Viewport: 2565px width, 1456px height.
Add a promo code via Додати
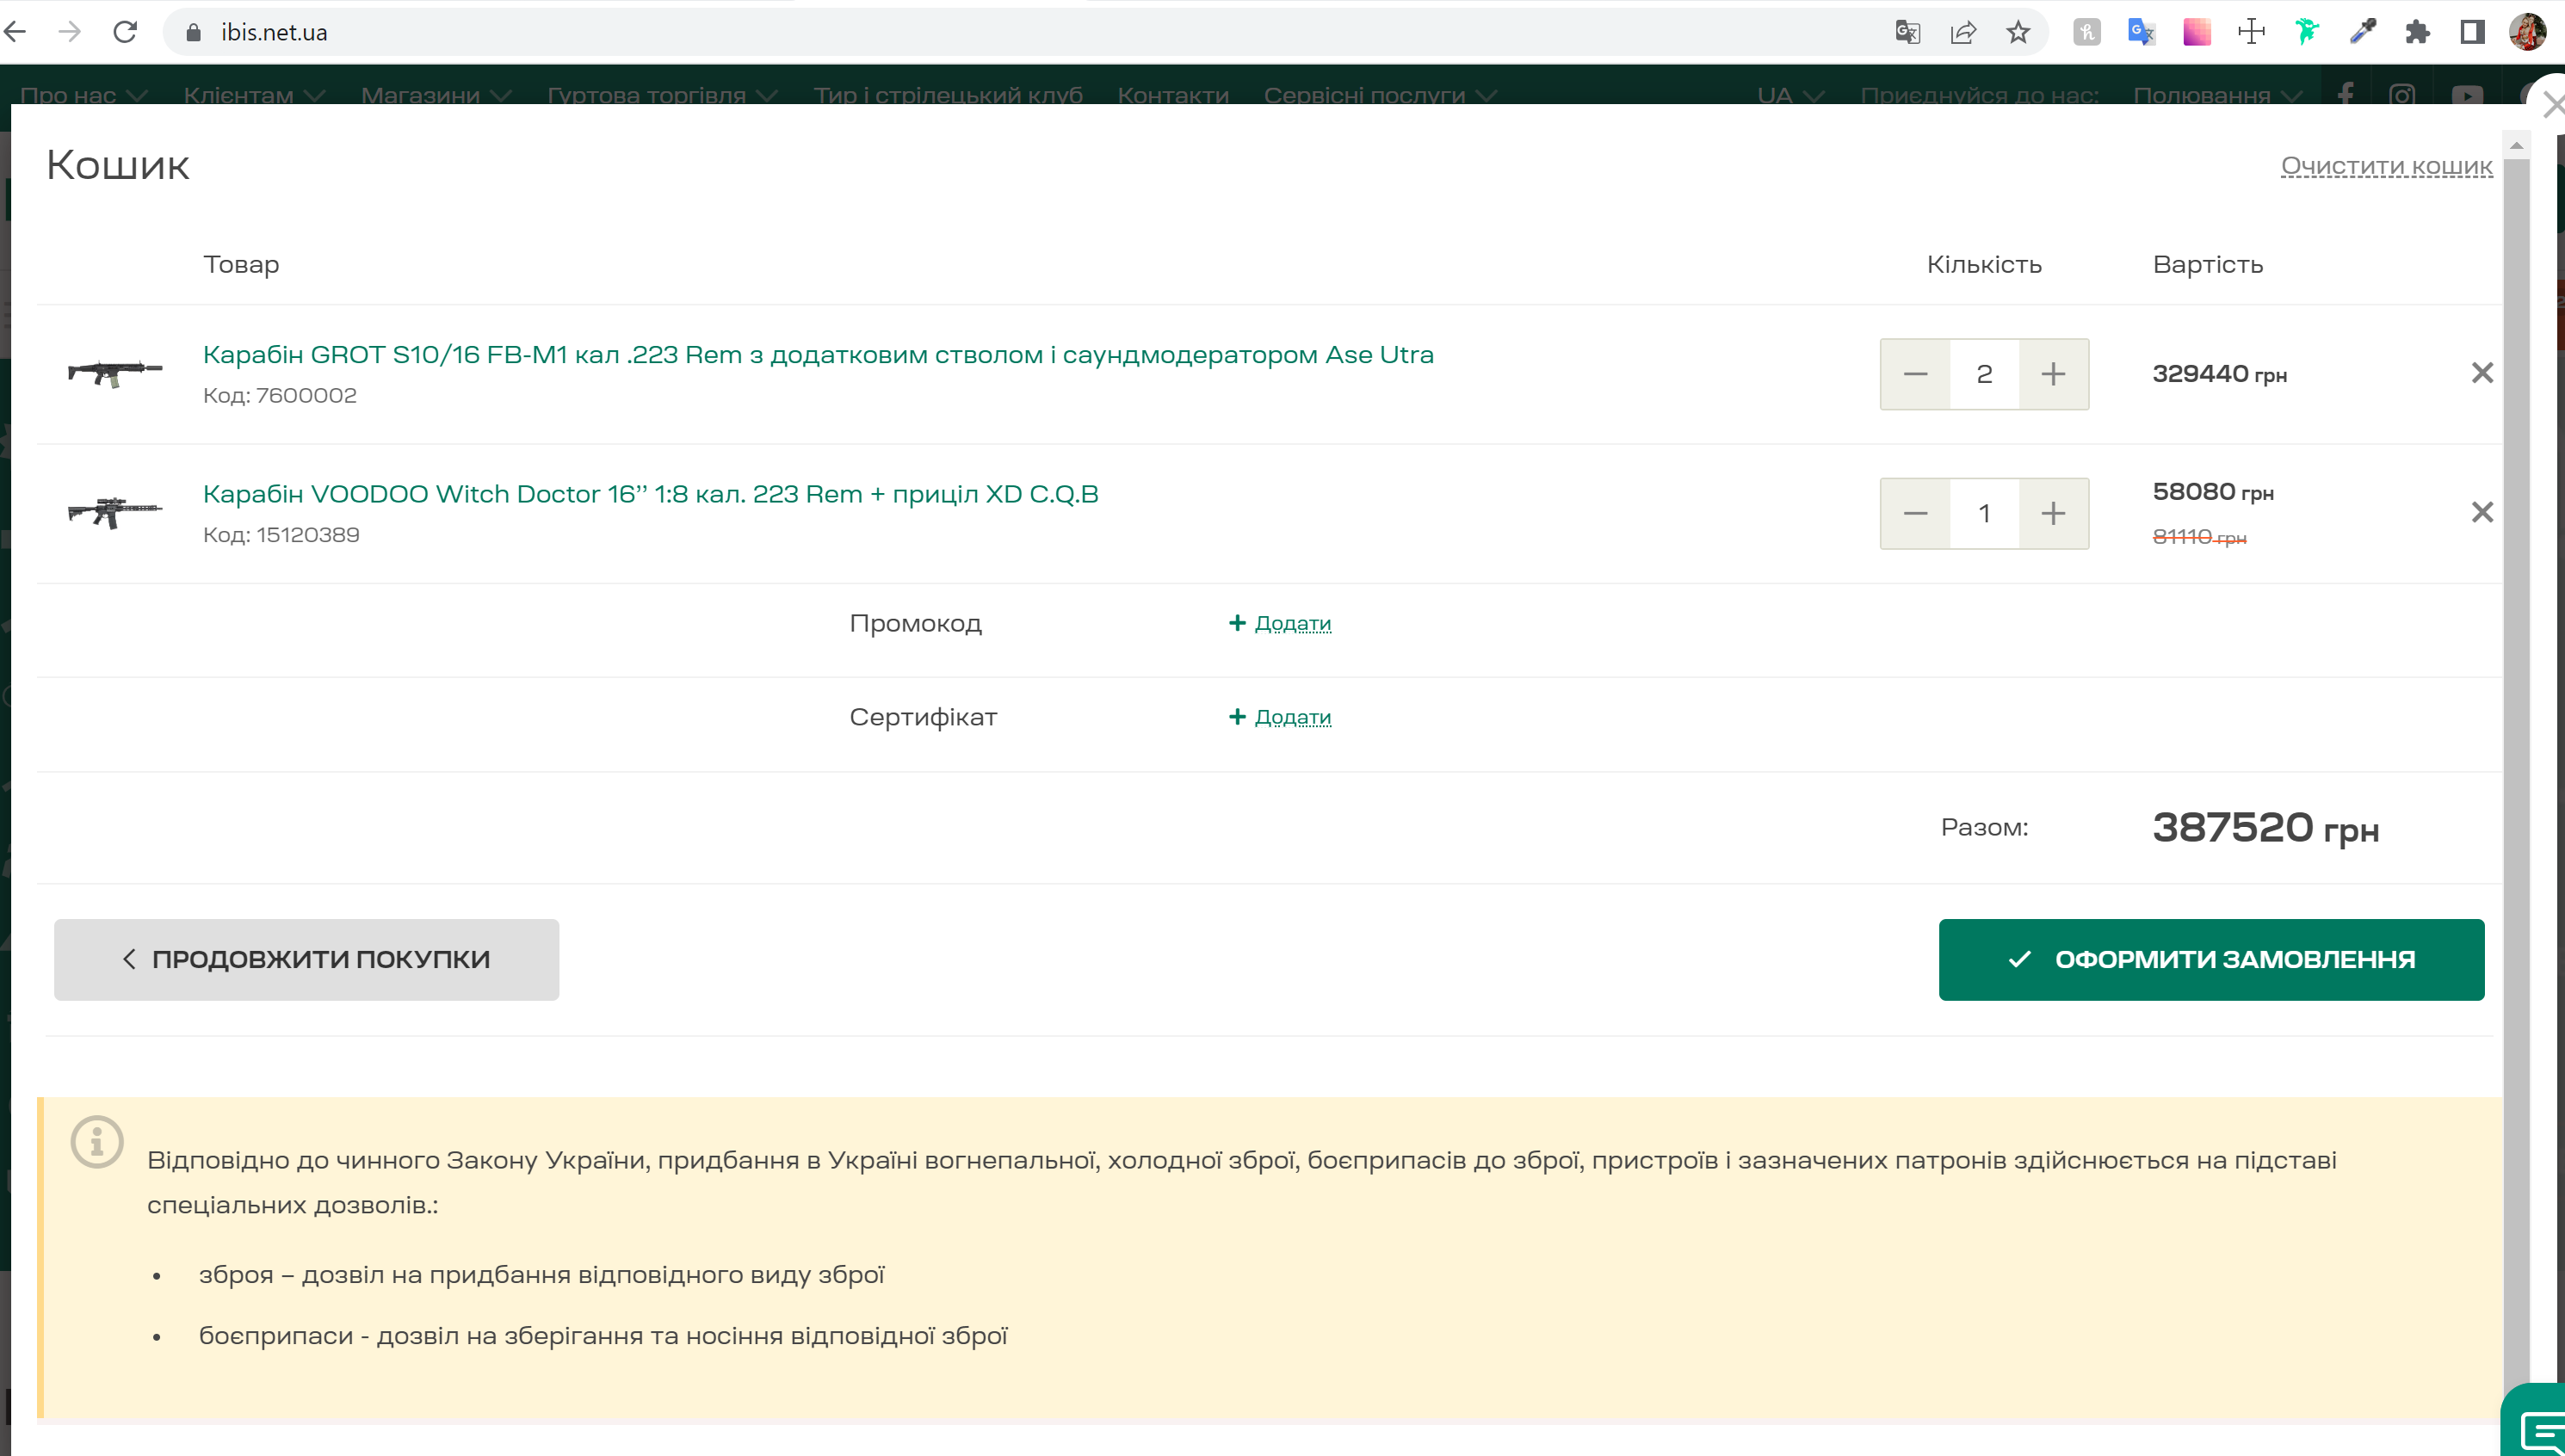pyautogui.click(x=1291, y=623)
